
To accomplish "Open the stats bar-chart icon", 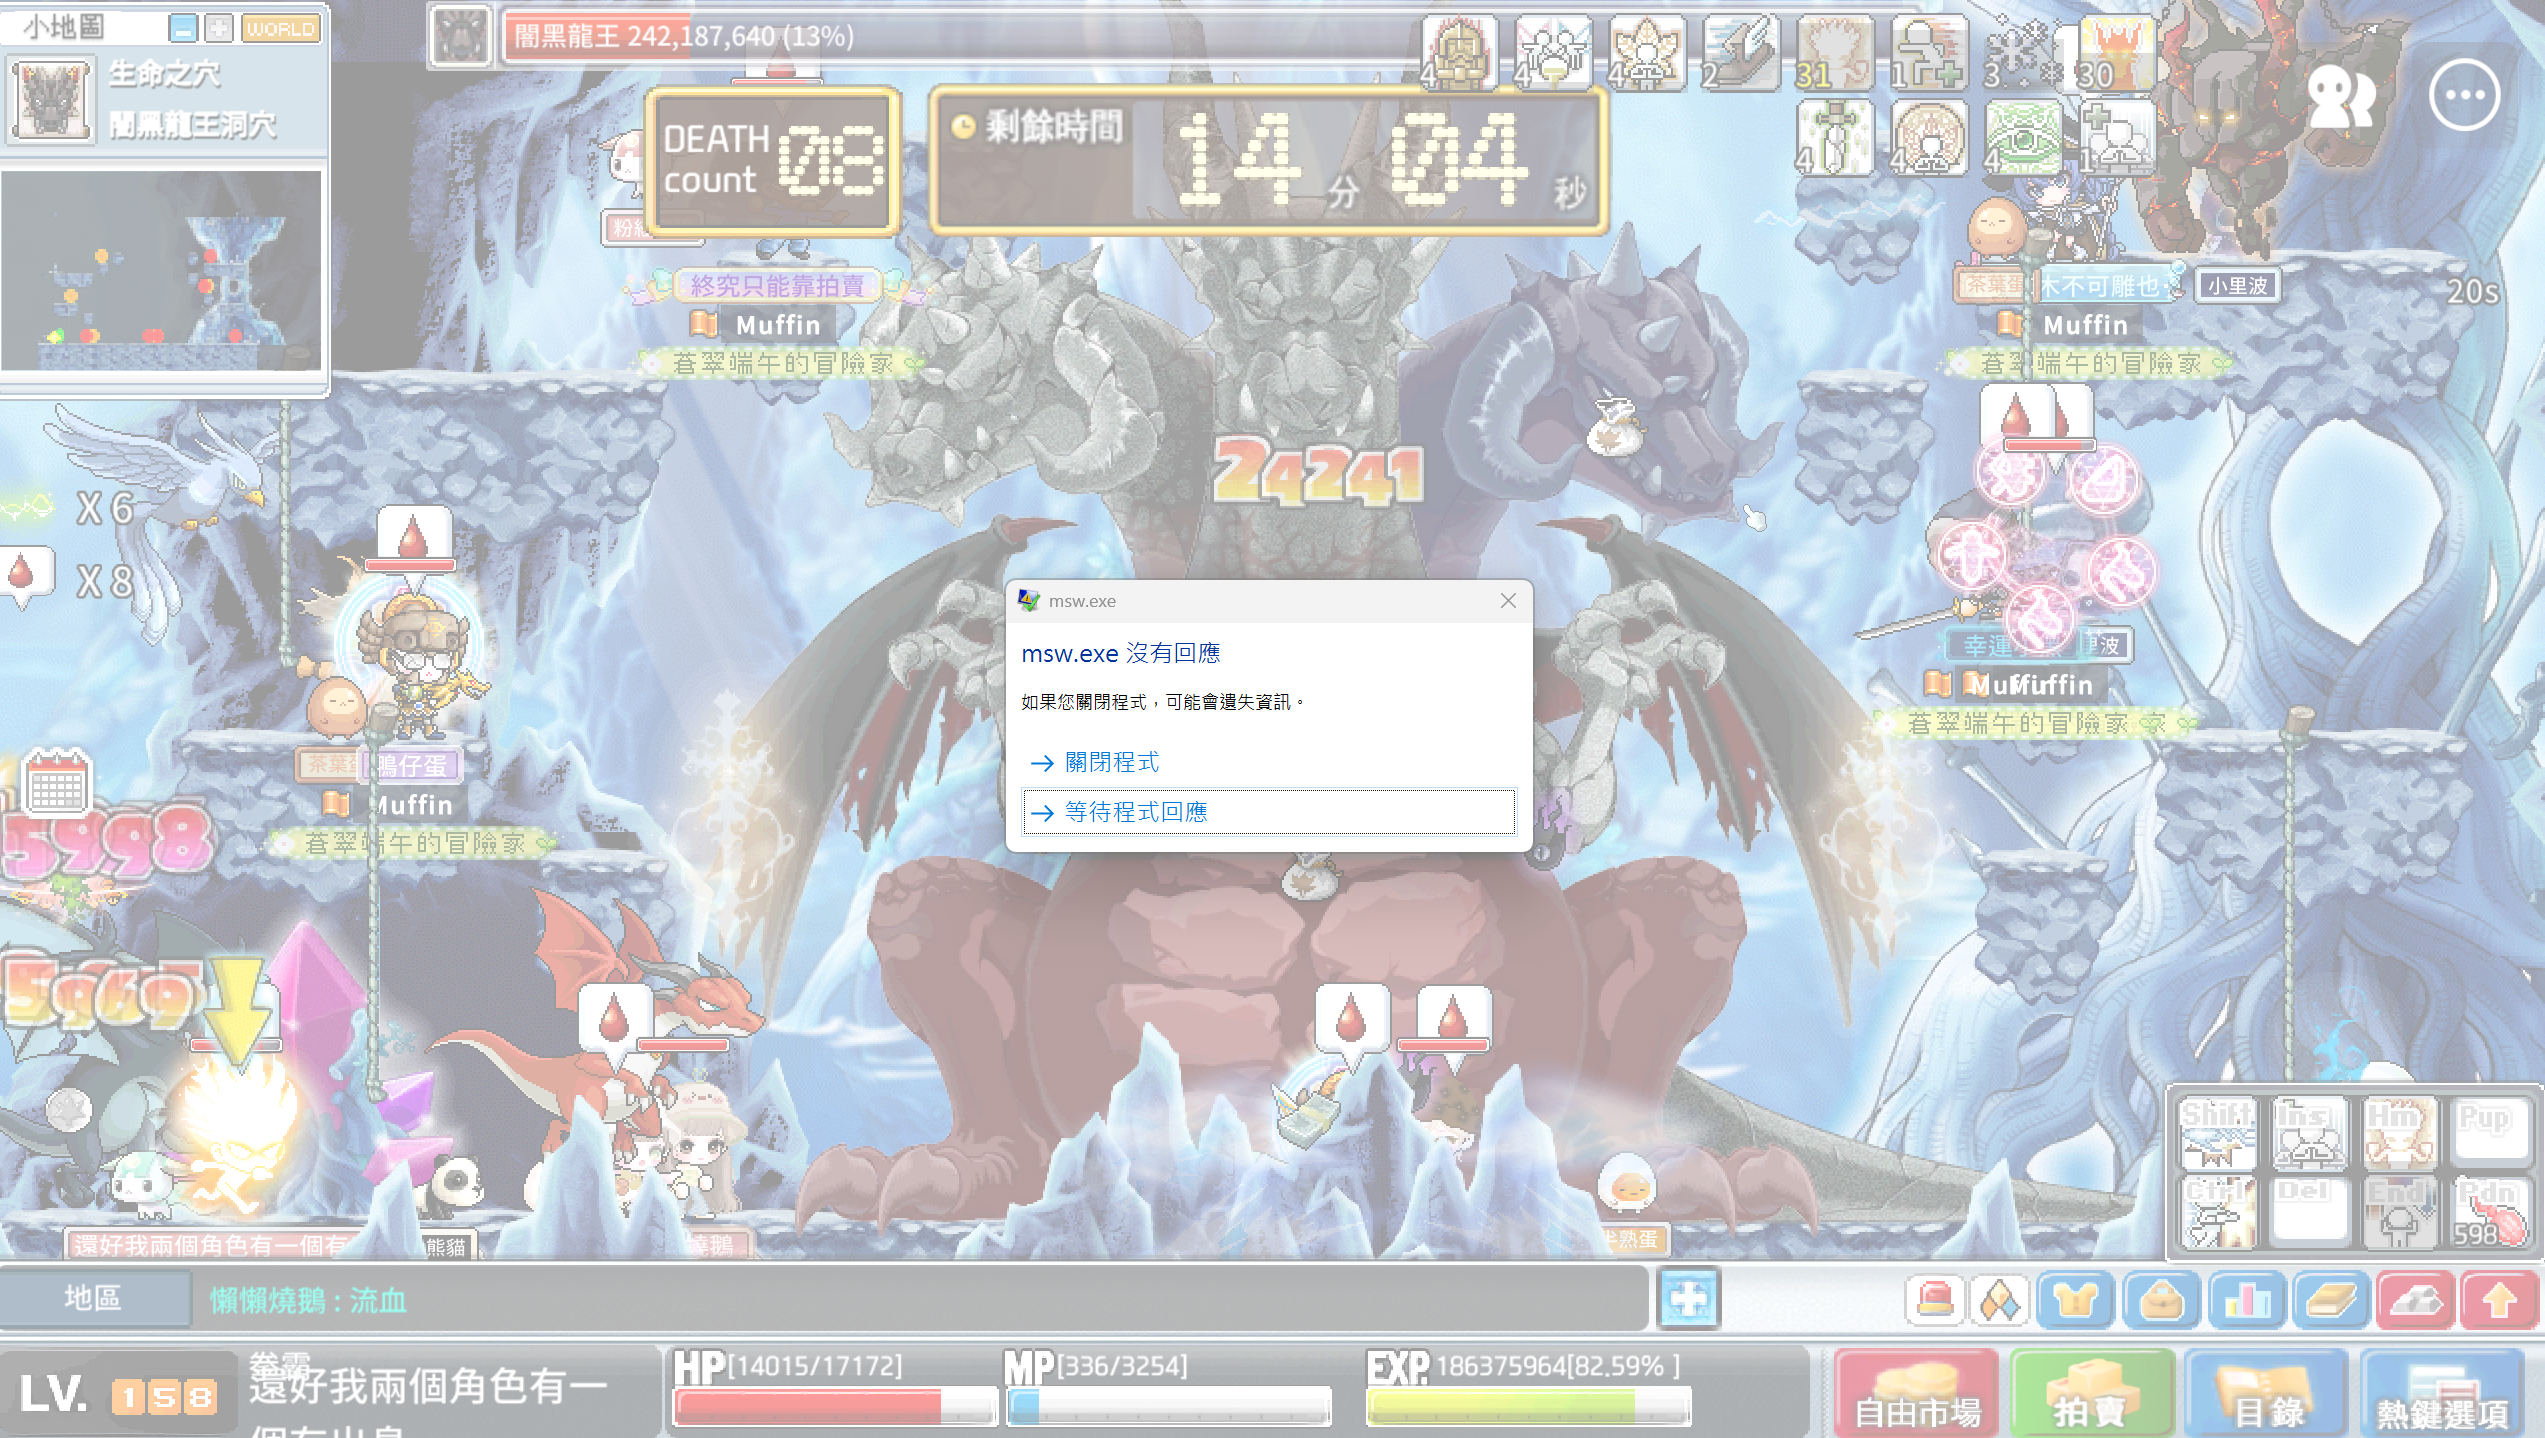I will [x=2246, y=1300].
